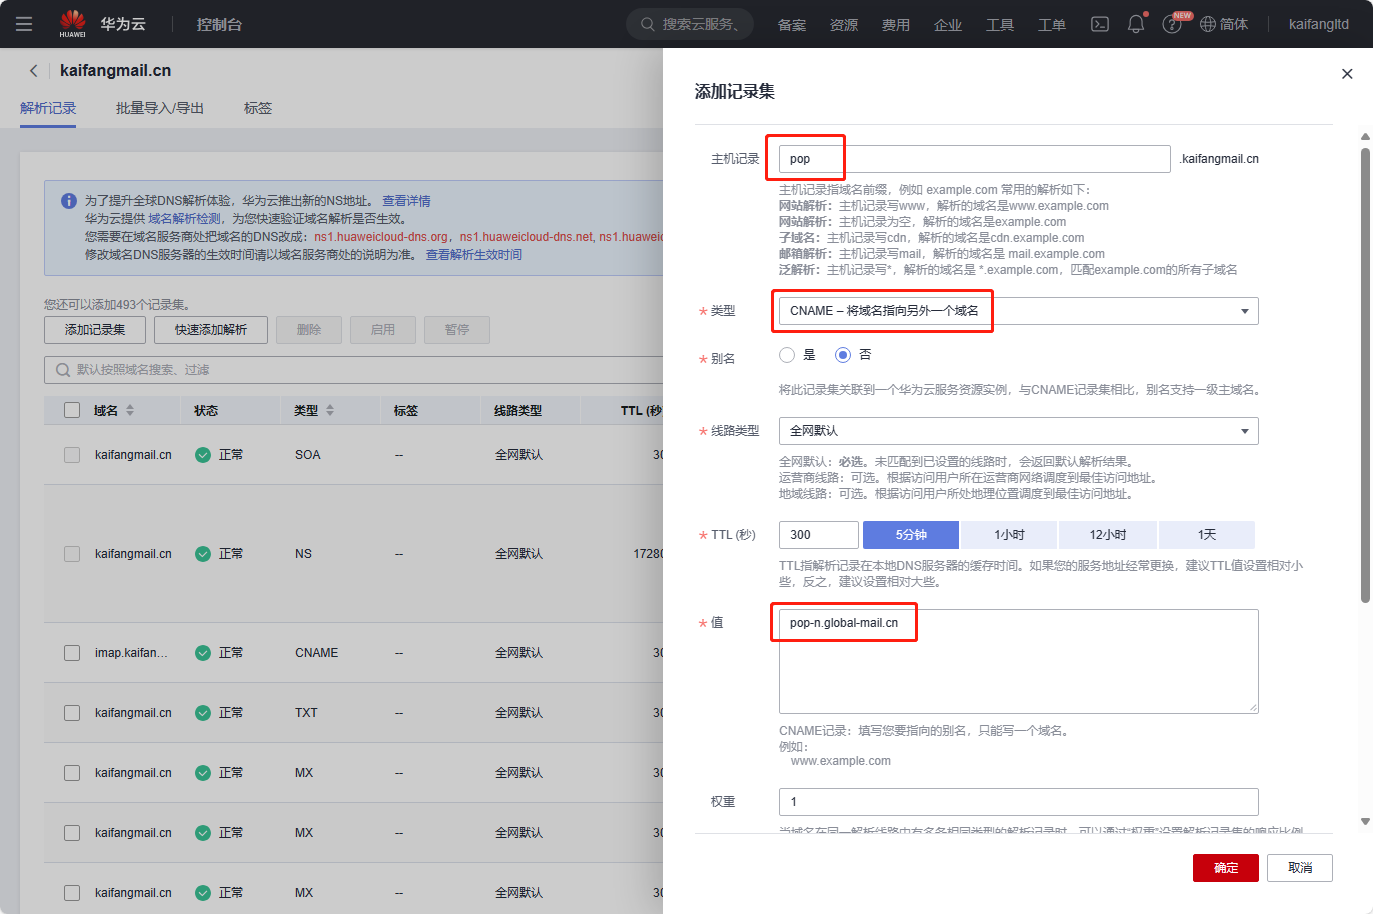Open the 费用 top menu

coord(896,25)
